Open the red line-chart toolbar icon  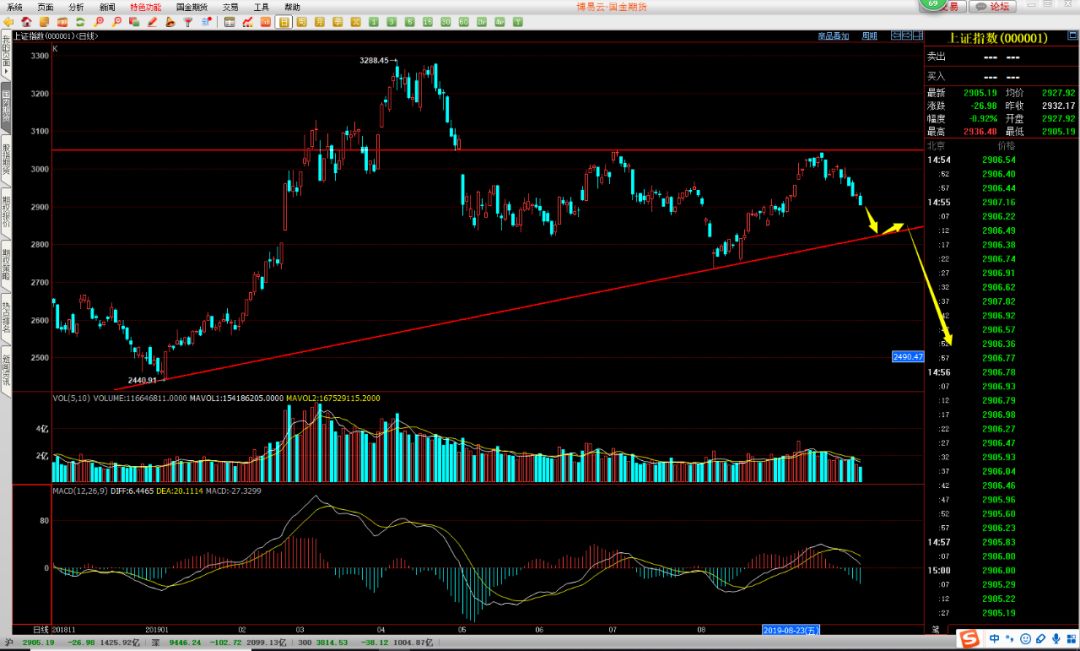[x=247, y=22]
